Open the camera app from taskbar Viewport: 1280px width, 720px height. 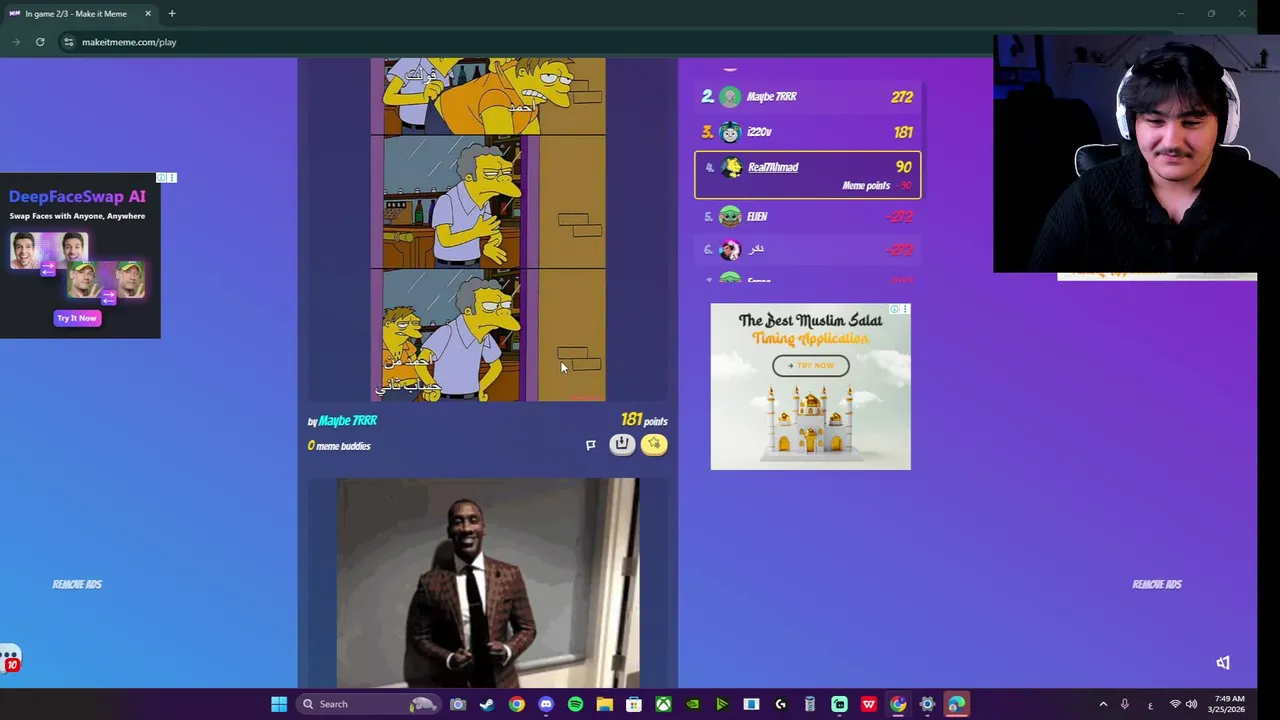click(x=458, y=704)
